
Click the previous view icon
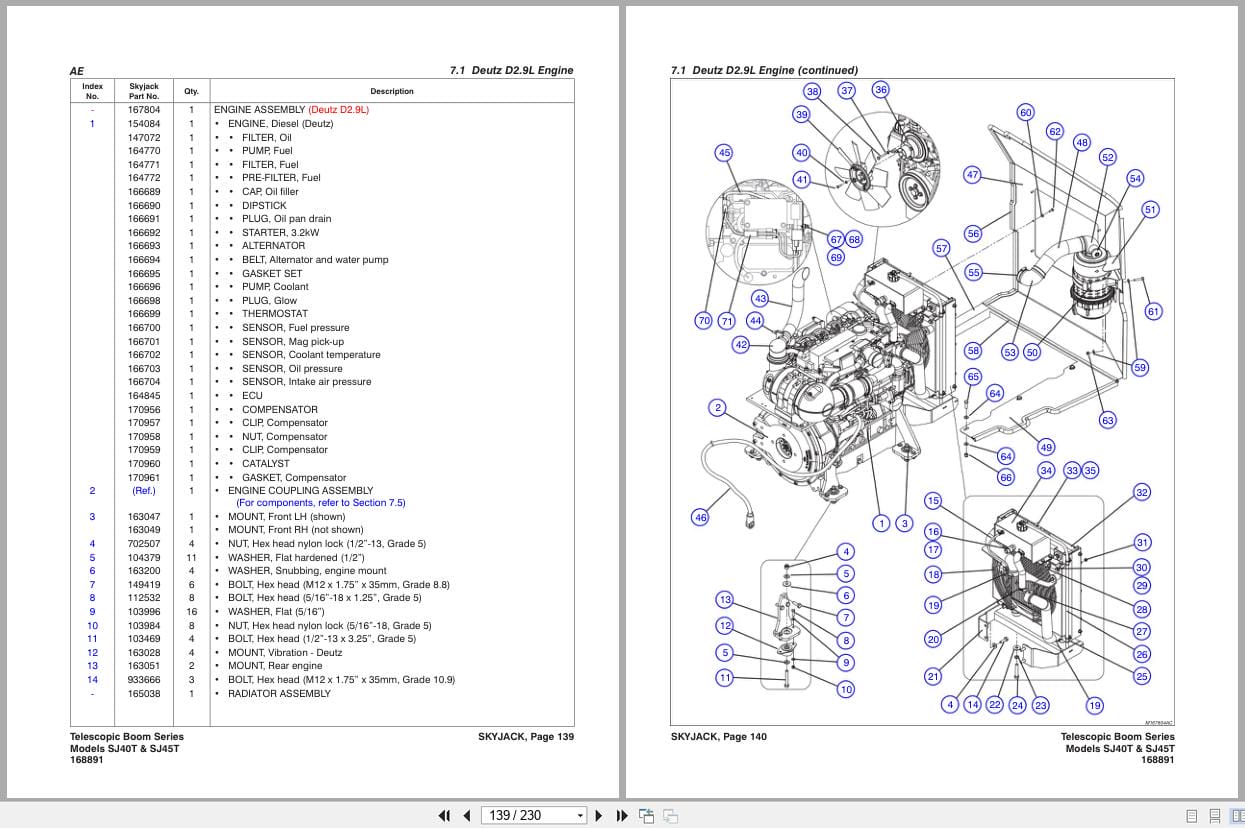(646, 815)
